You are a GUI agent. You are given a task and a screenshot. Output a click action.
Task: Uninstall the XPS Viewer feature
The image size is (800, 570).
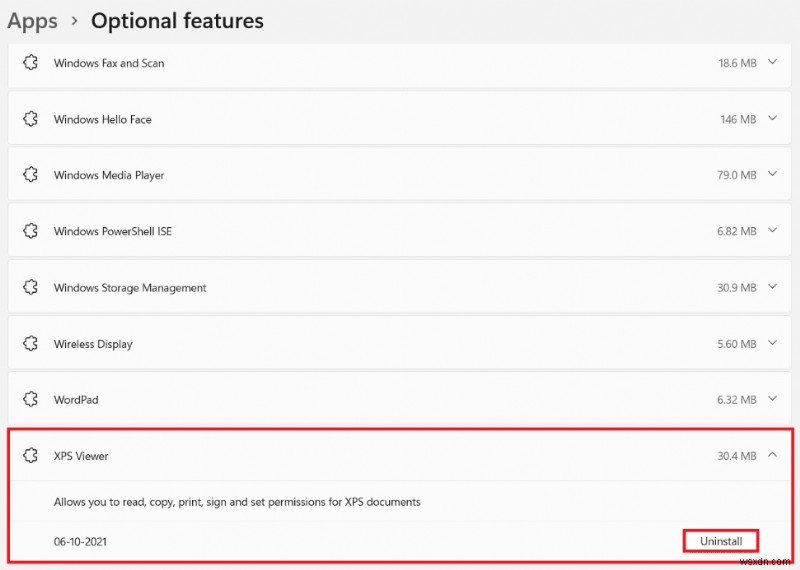click(x=720, y=541)
